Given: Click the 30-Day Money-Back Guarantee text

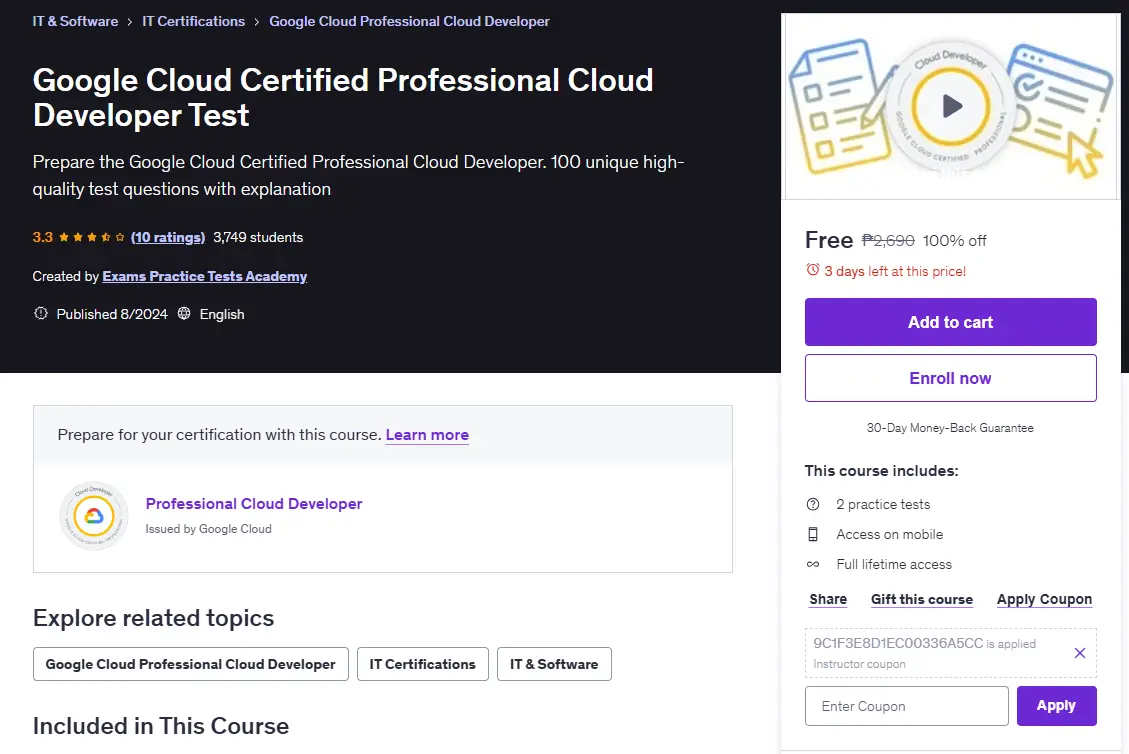Looking at the screenshot, I should tap(950, 428).
